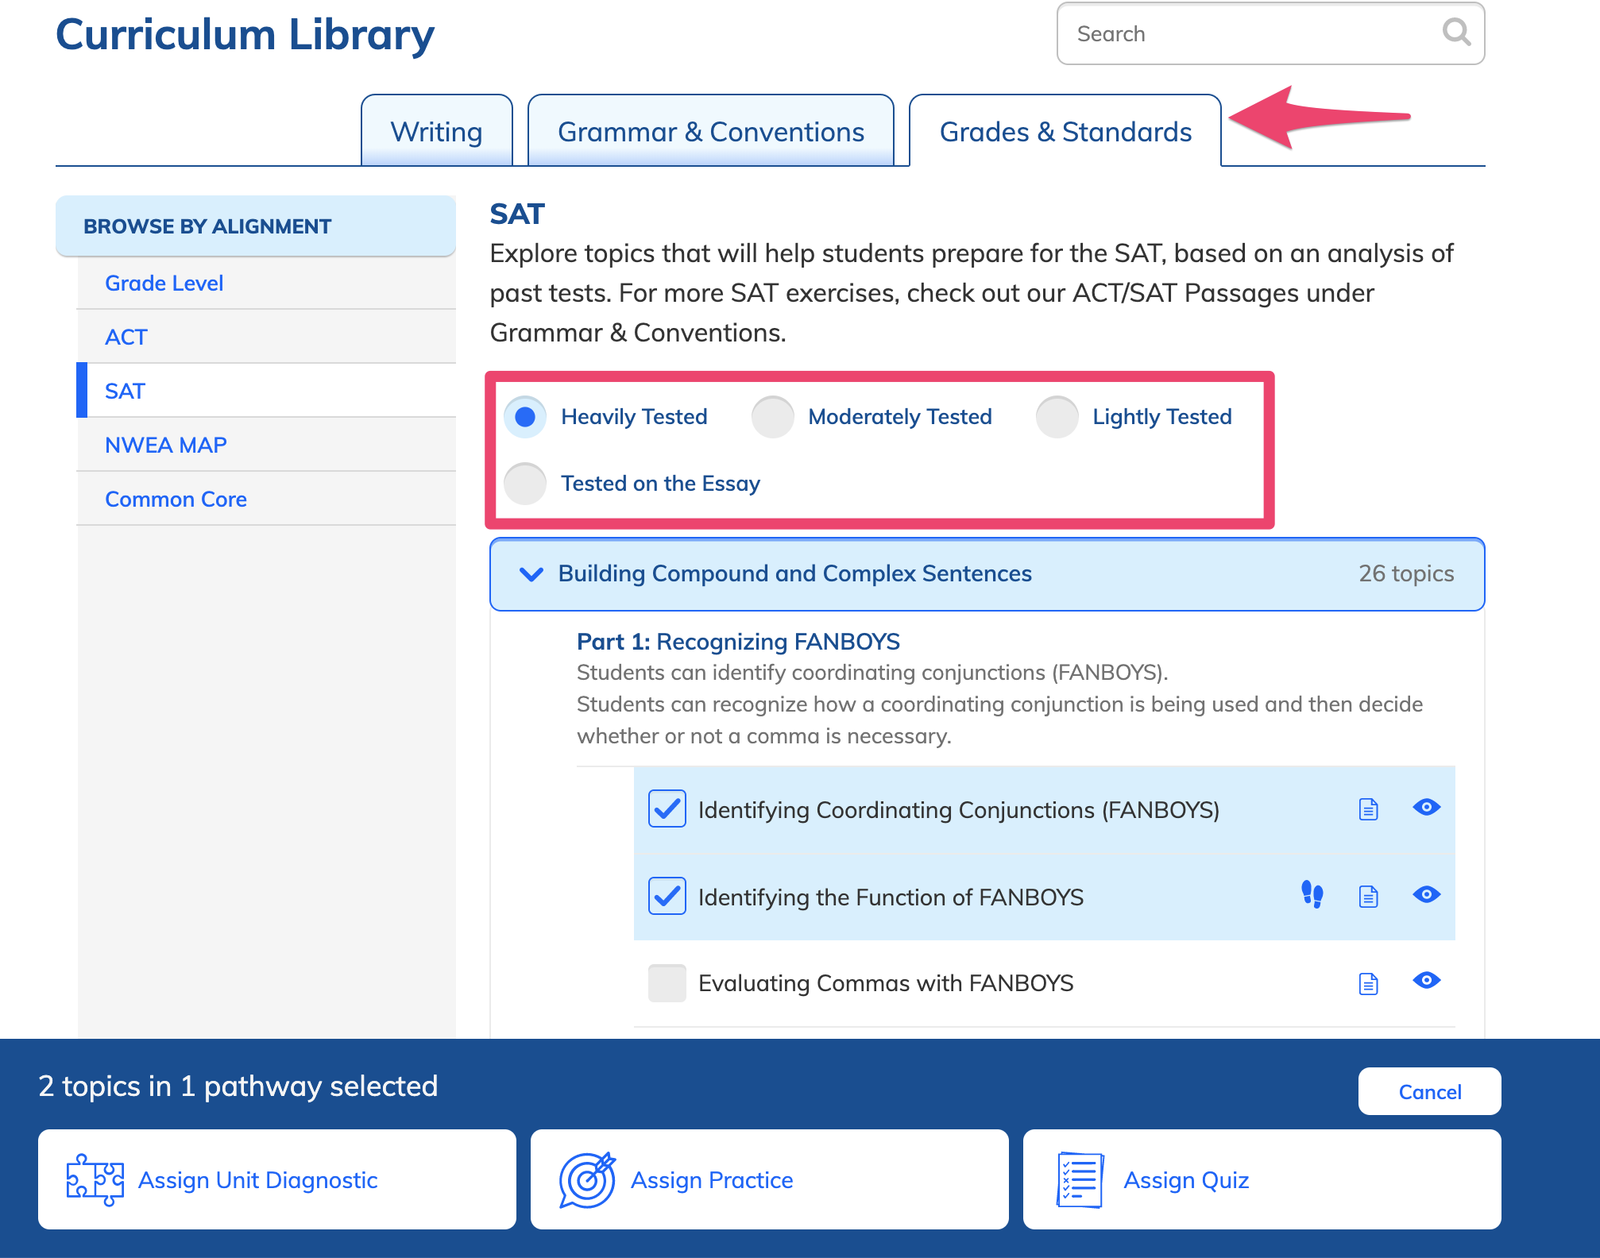Click the 26 topics count label
This screenshot has width=1600, height=1258.
pyautogui.click(x=1406, y=574)
